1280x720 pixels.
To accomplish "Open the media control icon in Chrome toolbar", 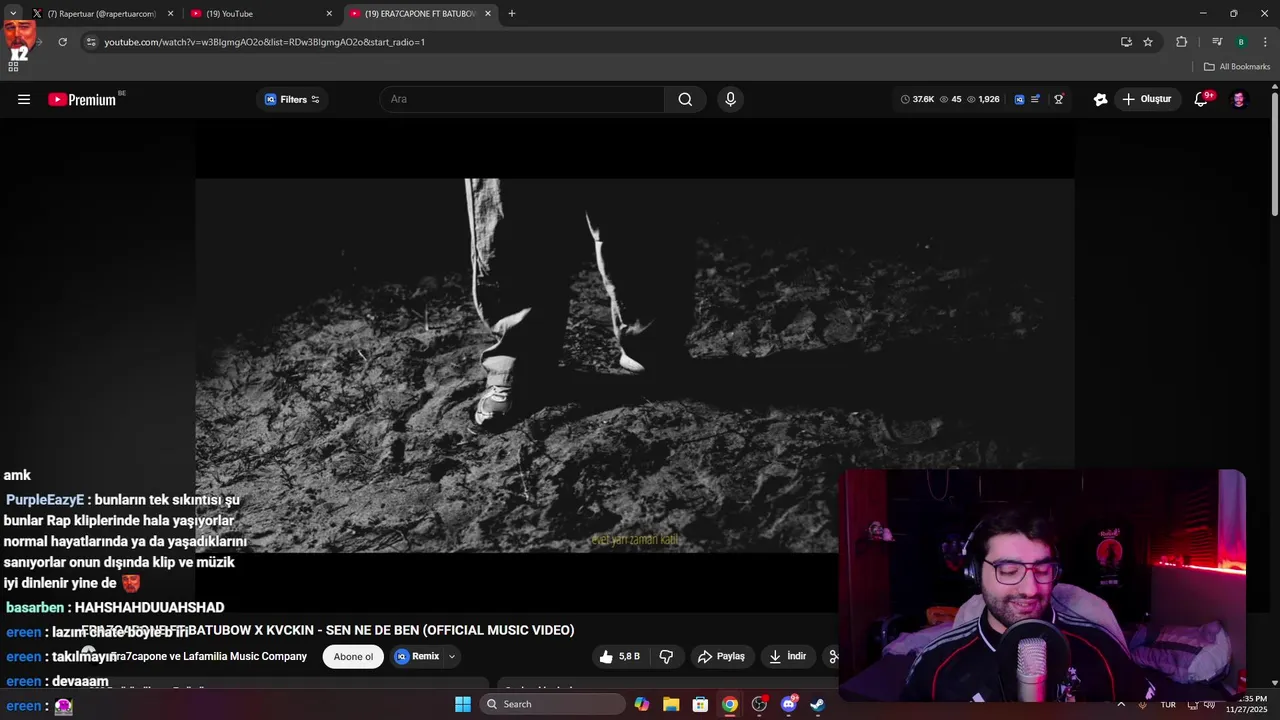I will [x=1217, y=42].
